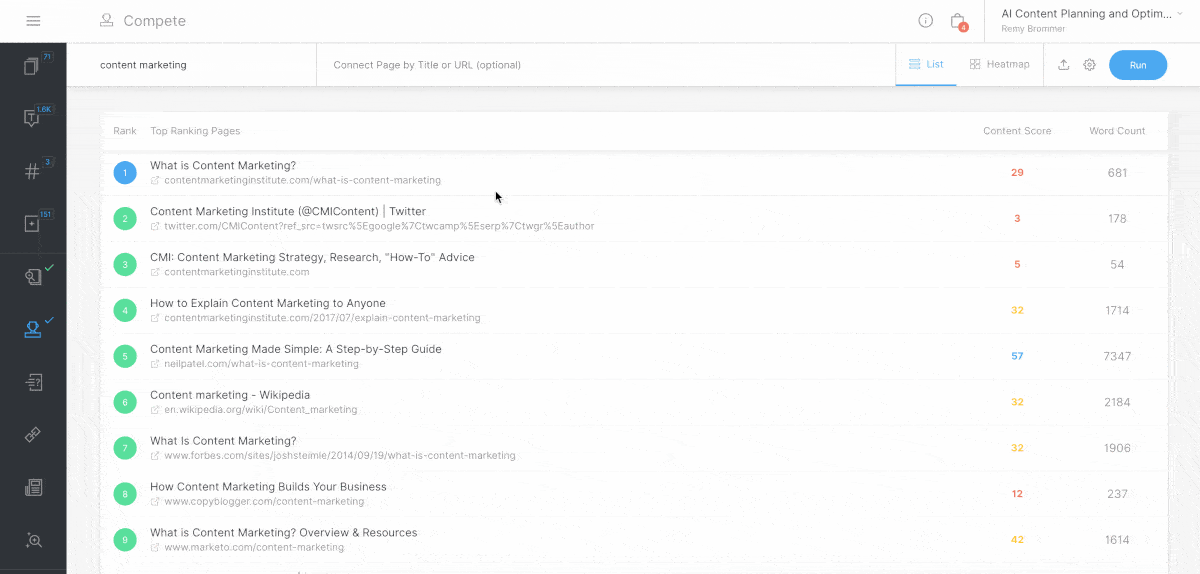
Task: Open the pages inventory icon with 71 badge
Action: (32, 66)
